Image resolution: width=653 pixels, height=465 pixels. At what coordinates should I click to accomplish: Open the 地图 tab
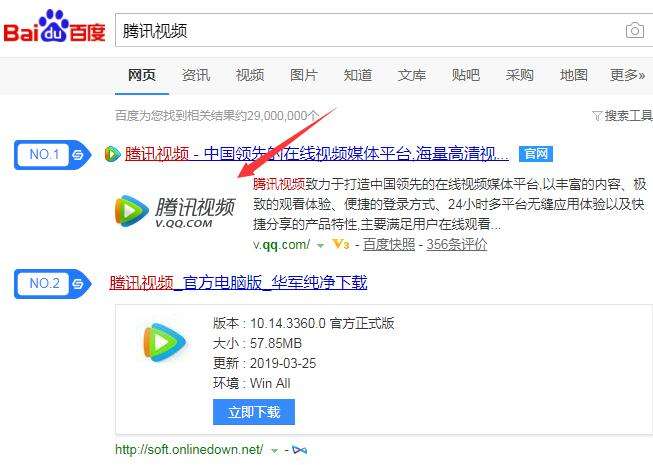pyautogui.click(x=574, y=75)
